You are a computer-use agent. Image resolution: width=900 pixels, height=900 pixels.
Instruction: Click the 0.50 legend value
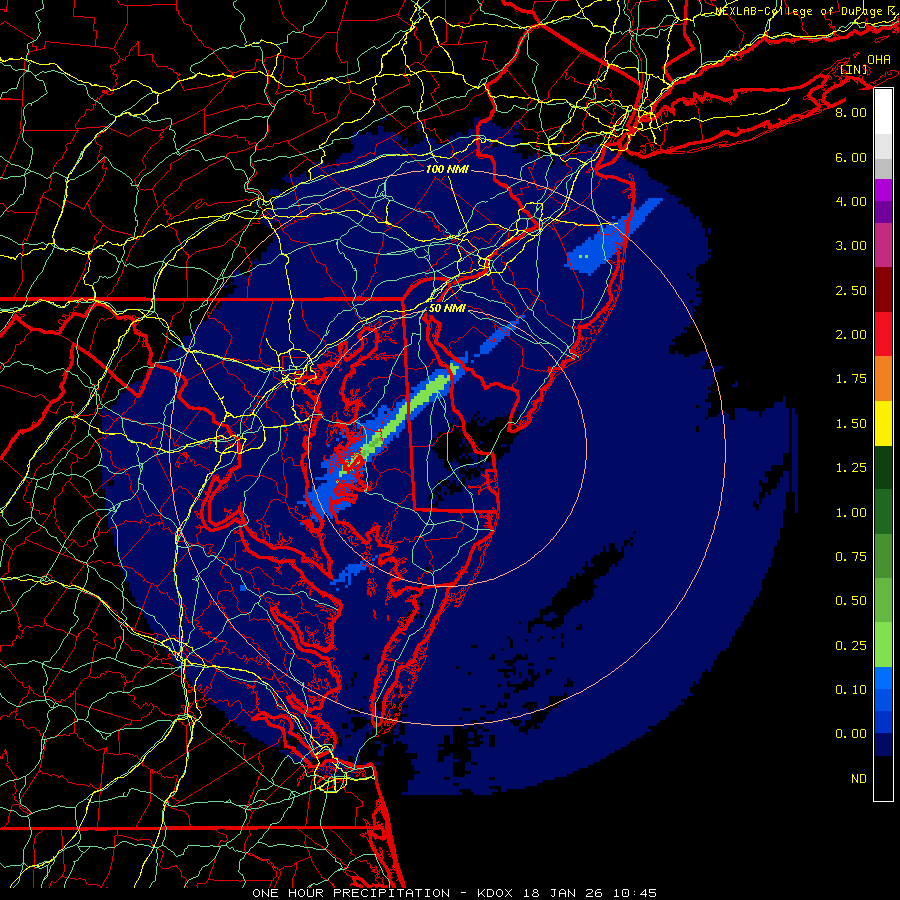coord(851,601)
